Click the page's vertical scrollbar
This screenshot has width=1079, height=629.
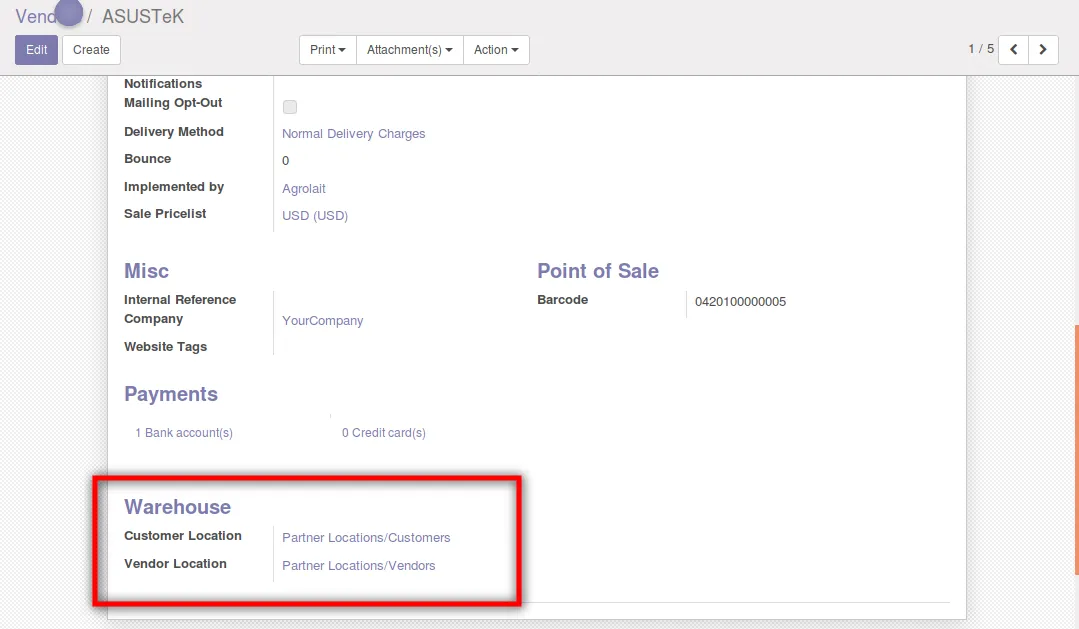[x=1076, y=450]
